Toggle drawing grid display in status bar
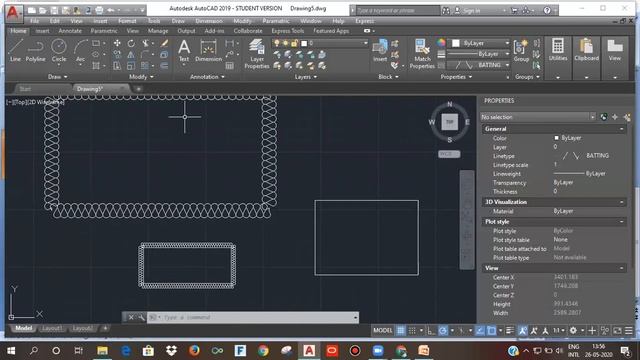The height and width of the screenshot is (360, 640). pos(401,330)
